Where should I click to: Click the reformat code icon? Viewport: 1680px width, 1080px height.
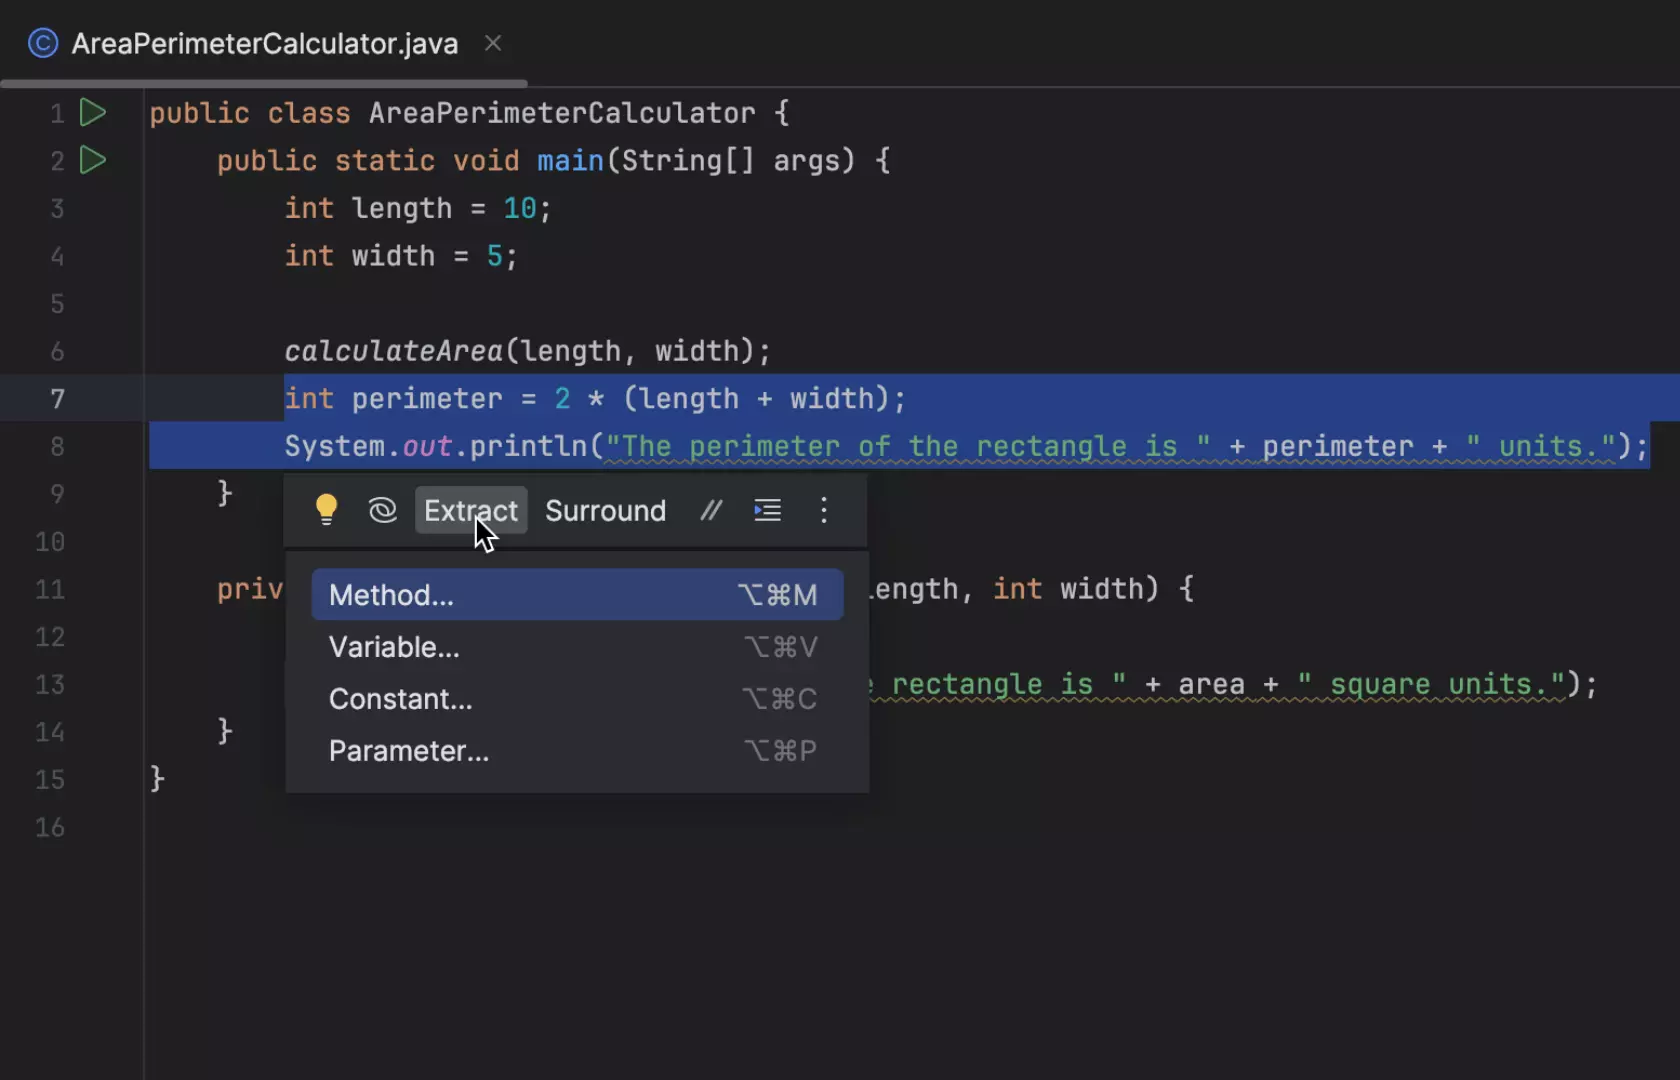click(x=767, y=510)
